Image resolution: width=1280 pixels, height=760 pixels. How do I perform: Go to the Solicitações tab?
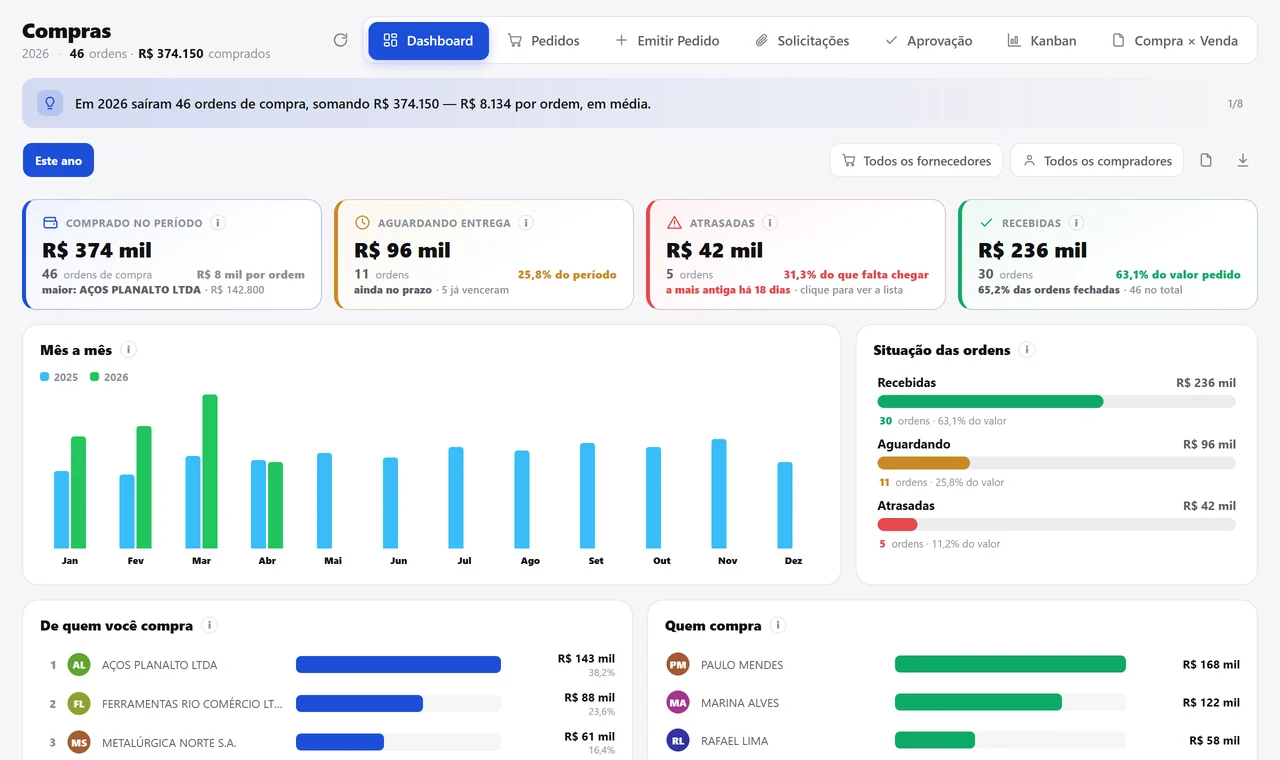[801, 41]
